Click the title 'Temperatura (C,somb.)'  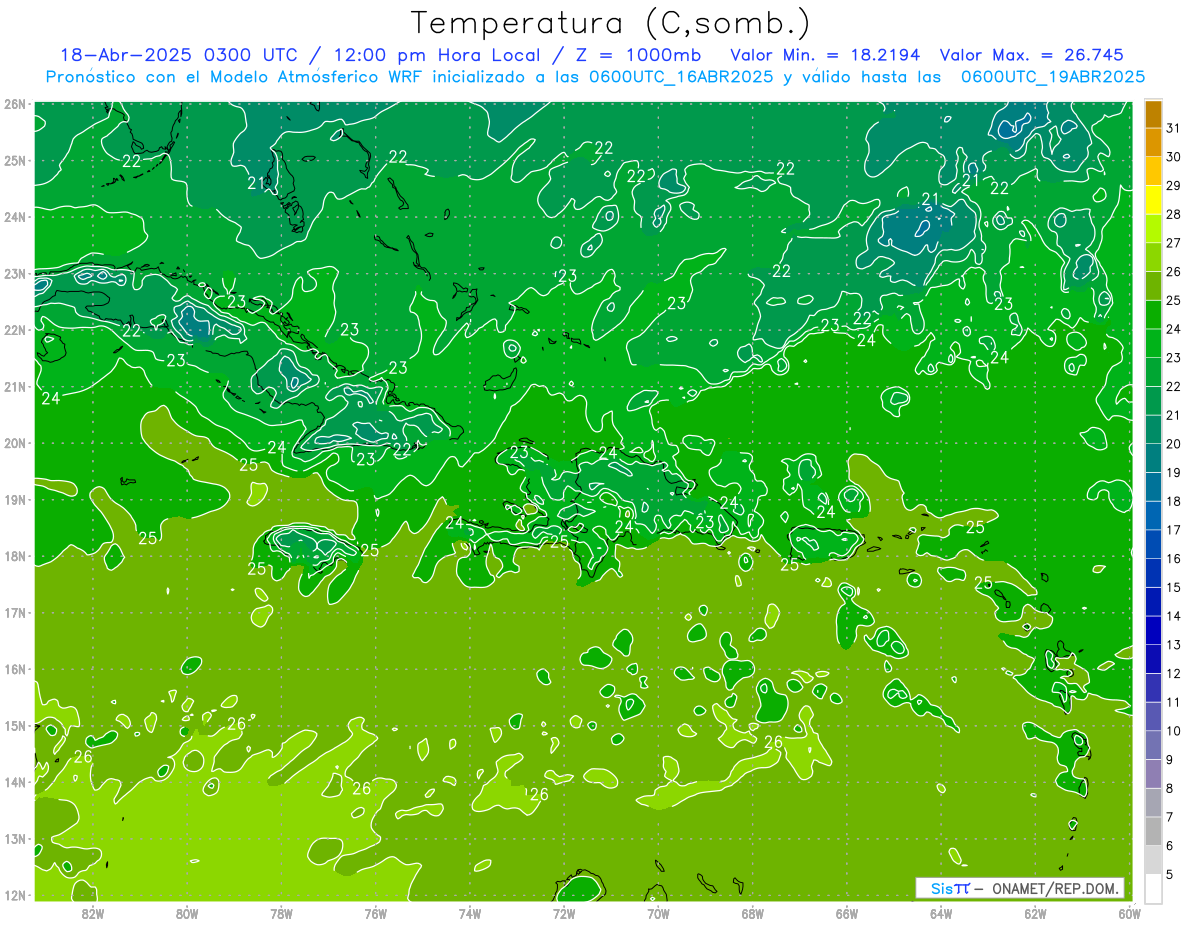point(611,23)
